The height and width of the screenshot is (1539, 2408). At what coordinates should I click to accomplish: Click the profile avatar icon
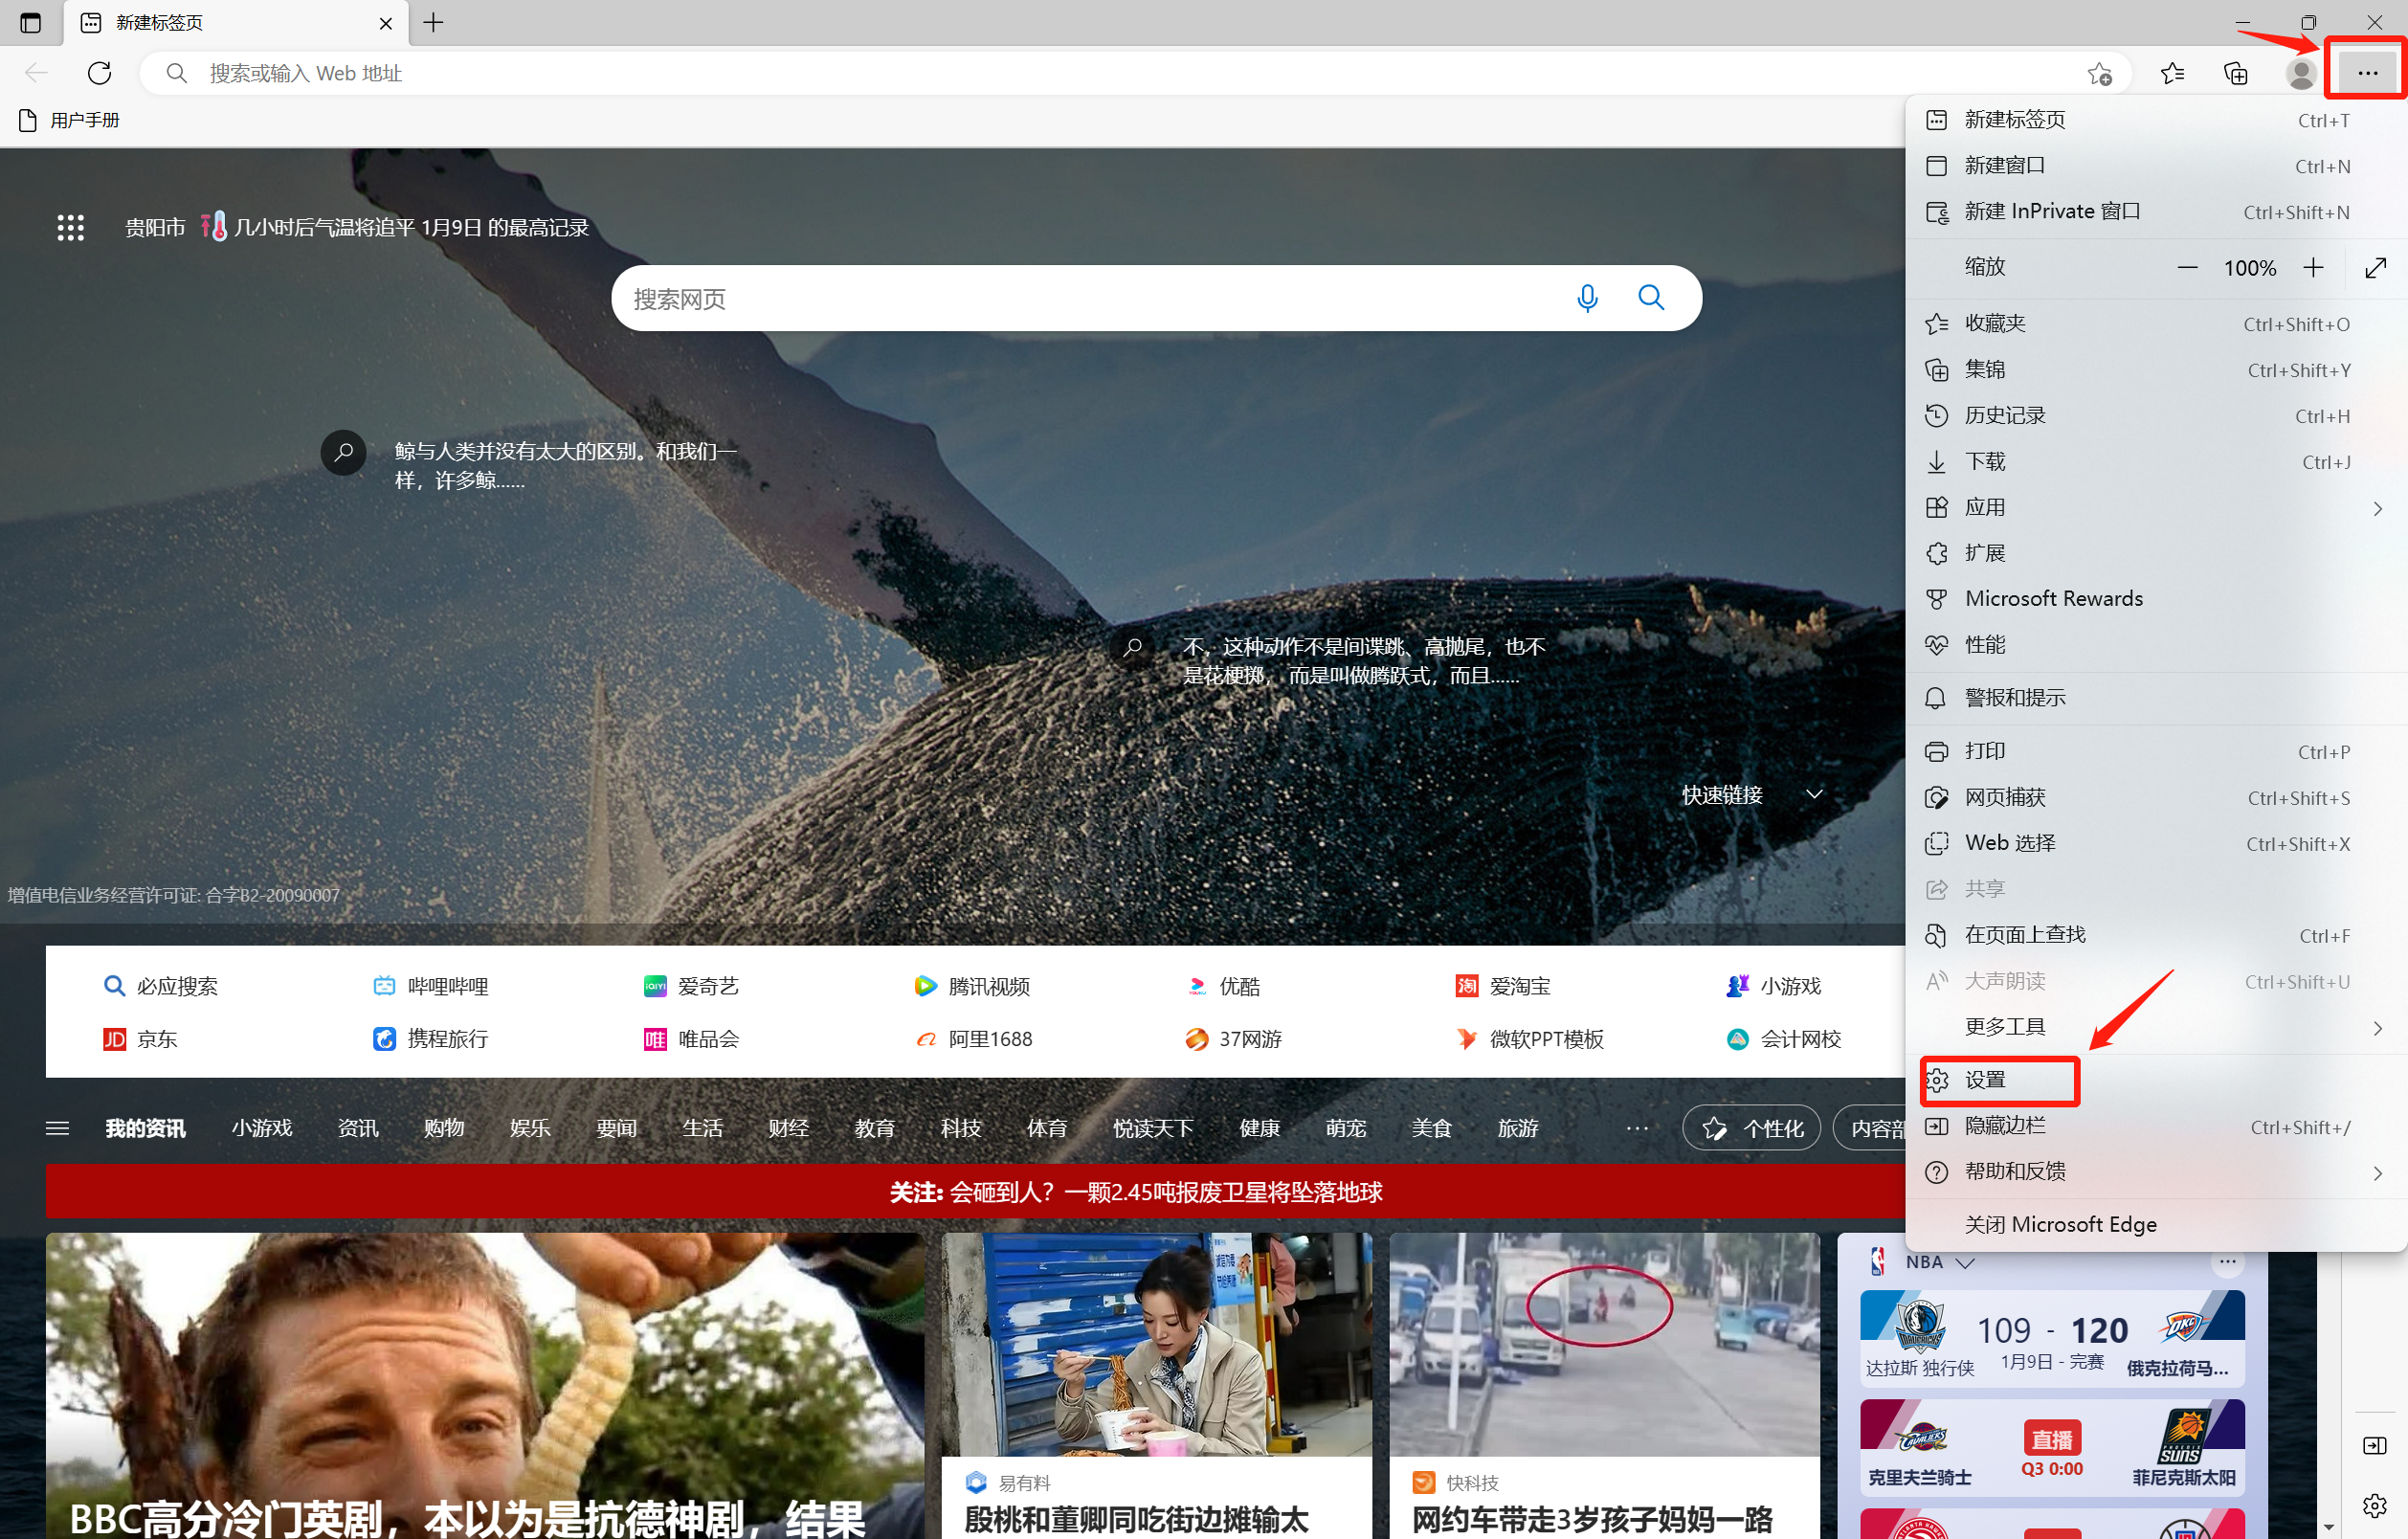2300,73
